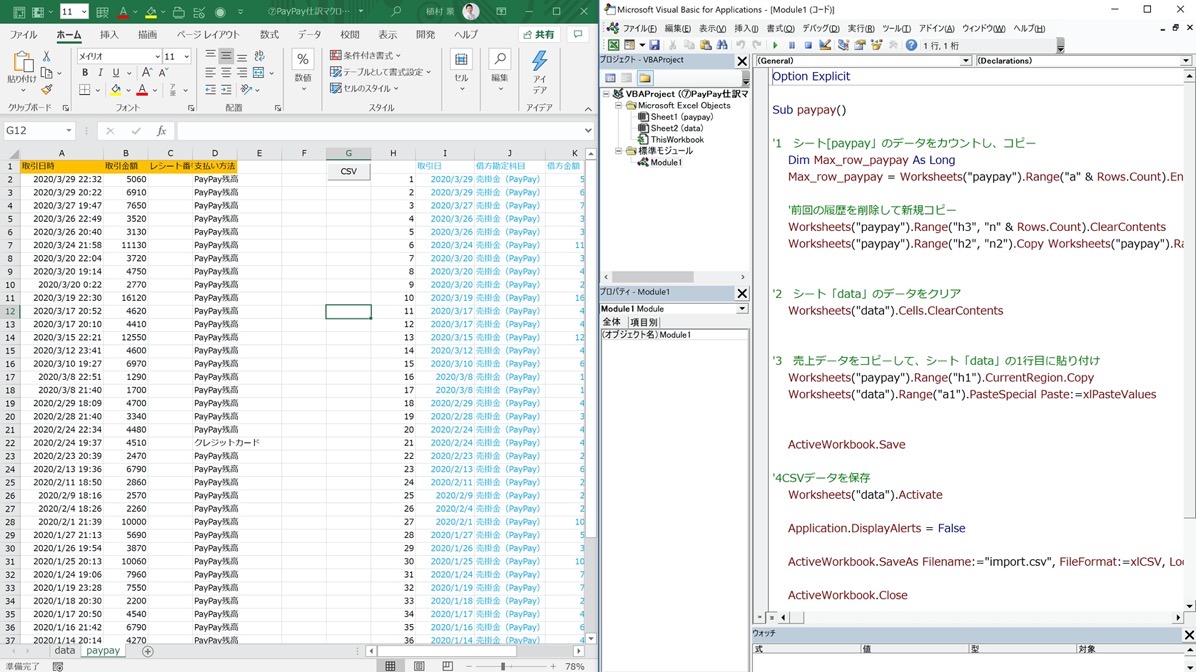This screenshot has height=672, width=1196.
Task: Toggle Italic formatting in Excel ribbon
Action: (x=100, y=72)
